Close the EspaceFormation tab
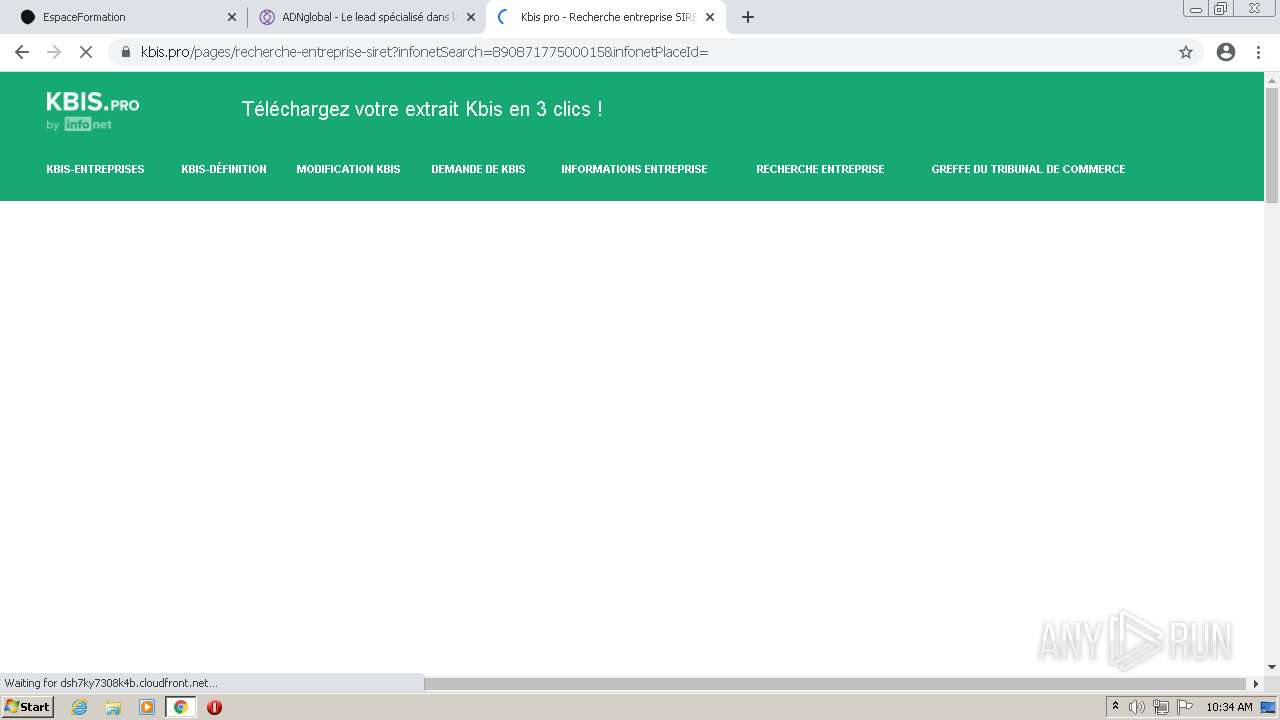1280x720 pixels. point(232,17)
